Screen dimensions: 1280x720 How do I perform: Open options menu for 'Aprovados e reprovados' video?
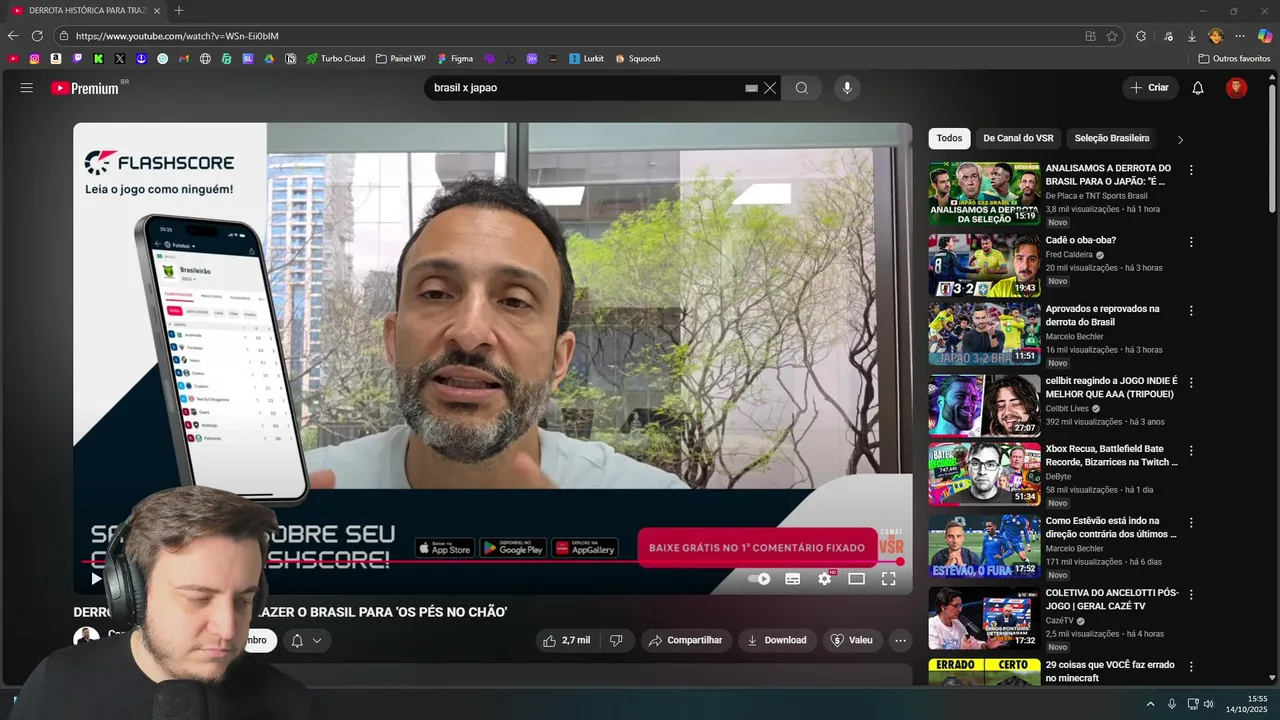(x=1191, y=311)
